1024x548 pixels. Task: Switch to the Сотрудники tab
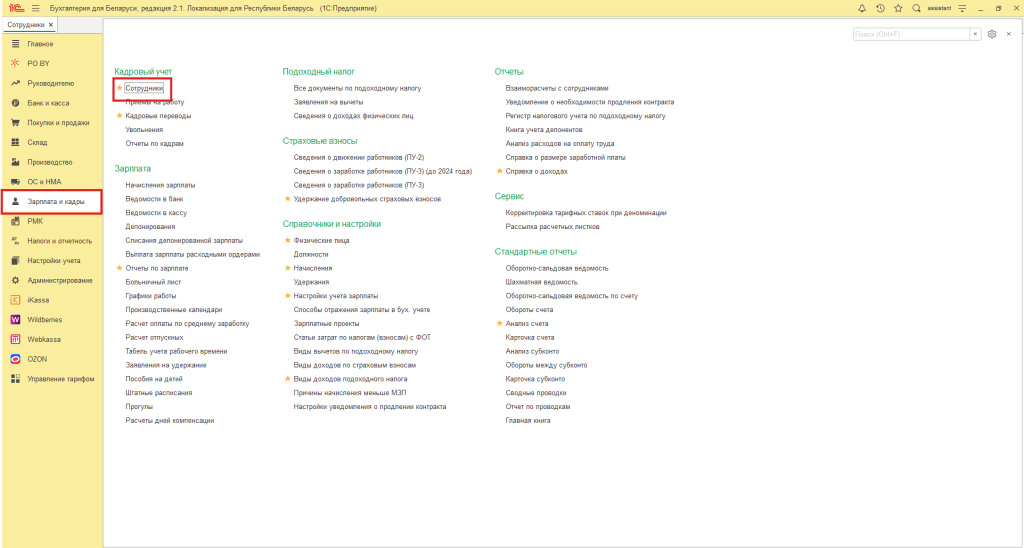coord(26,25)
